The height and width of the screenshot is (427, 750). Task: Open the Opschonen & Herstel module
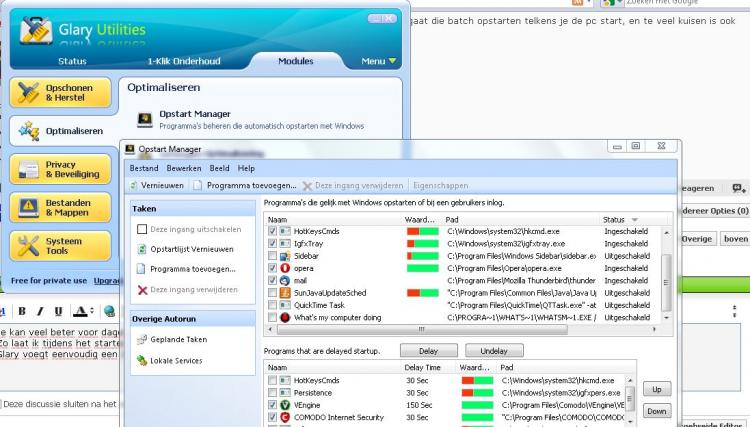[x=60, y=93]
